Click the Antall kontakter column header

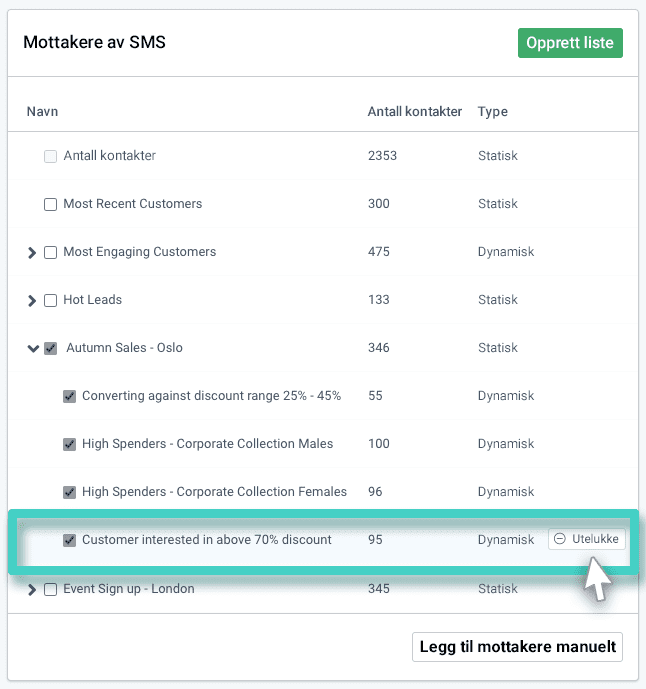point(414,112)
